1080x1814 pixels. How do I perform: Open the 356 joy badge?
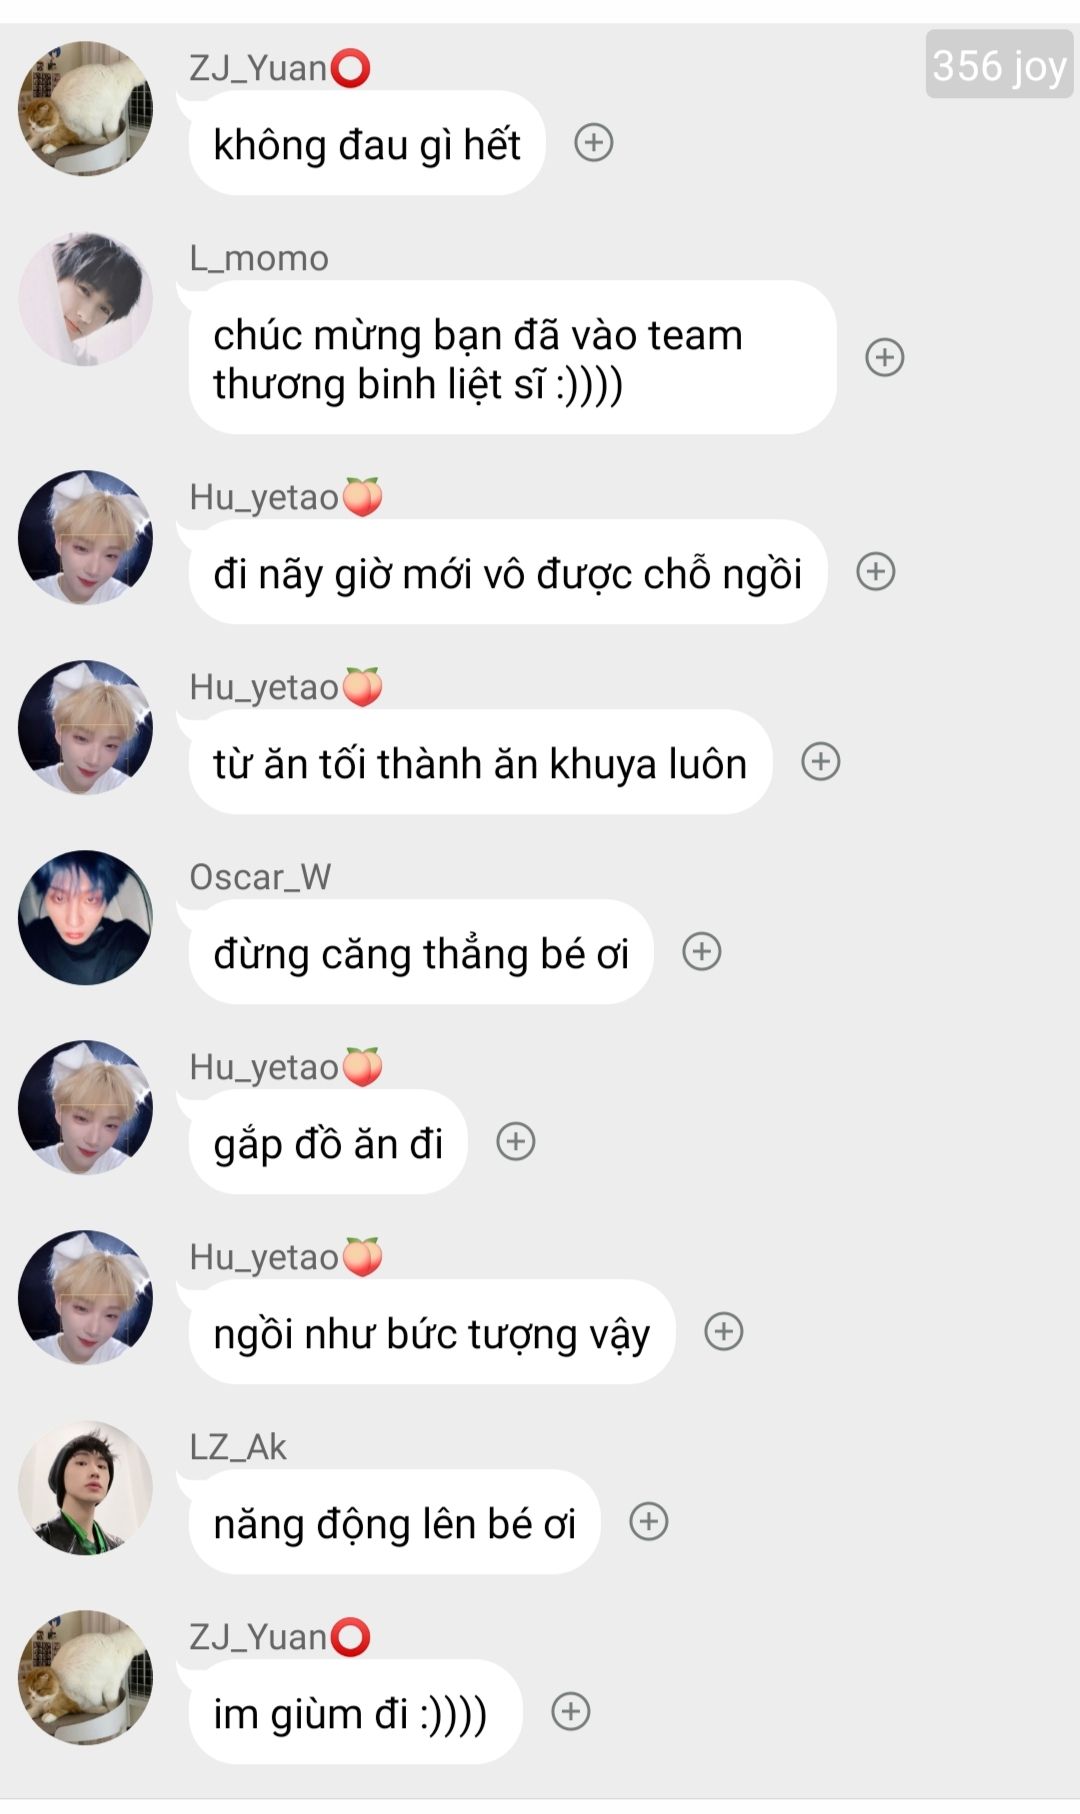tap(999, 65)
